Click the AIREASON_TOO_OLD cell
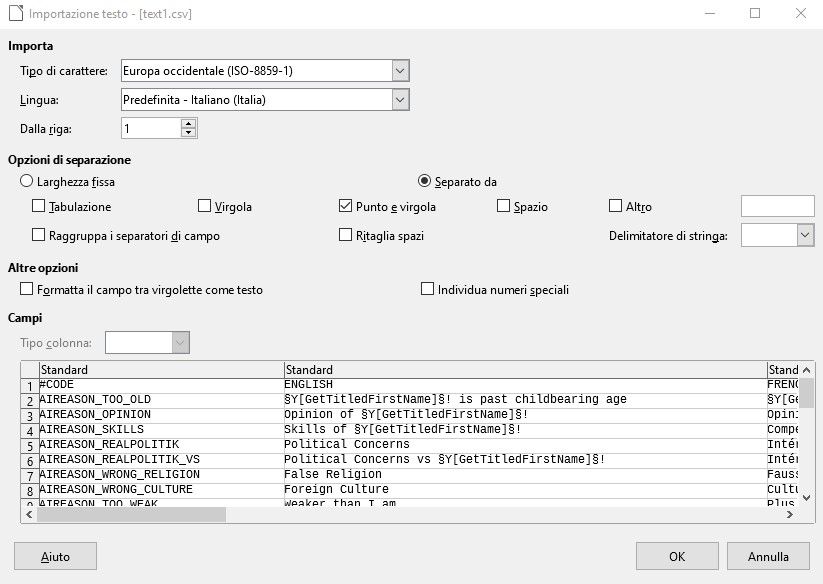The image size is (823, 584). pyautogui.click(x=162, y=399)
